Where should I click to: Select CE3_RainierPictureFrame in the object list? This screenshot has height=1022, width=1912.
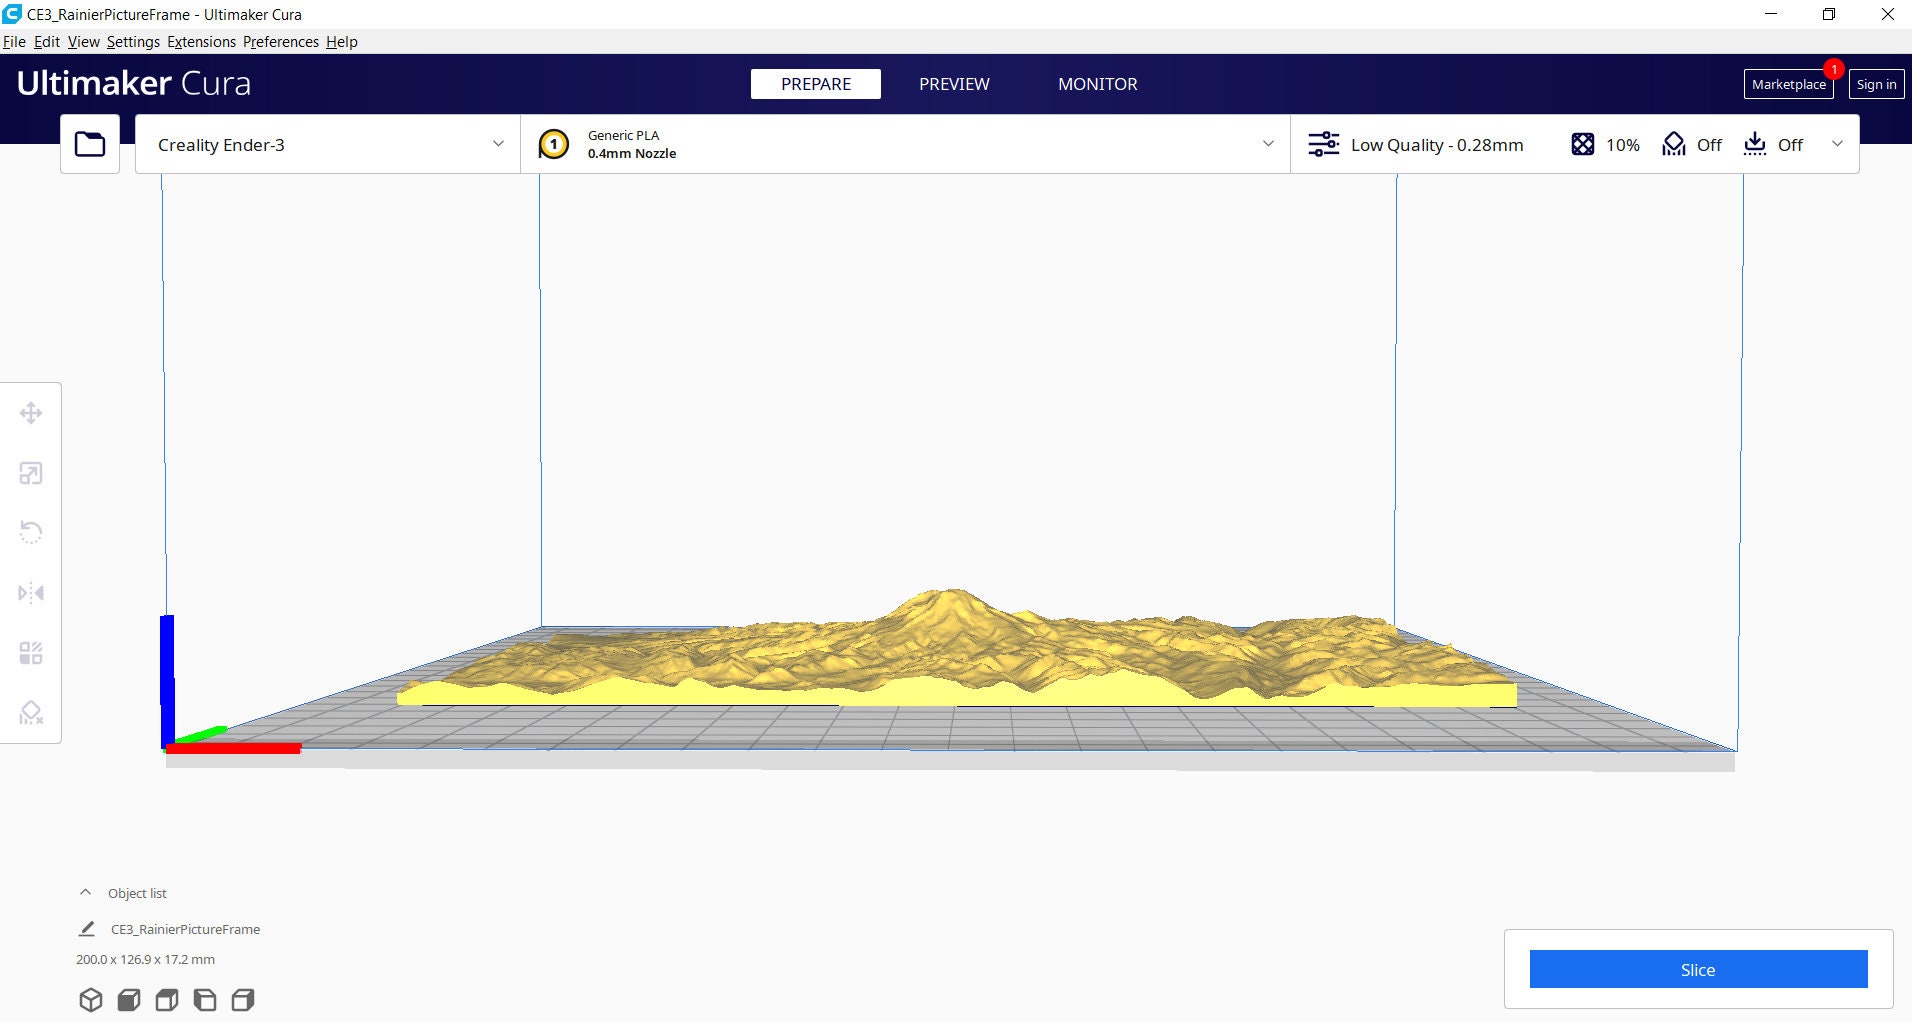(x=185, y=929)
